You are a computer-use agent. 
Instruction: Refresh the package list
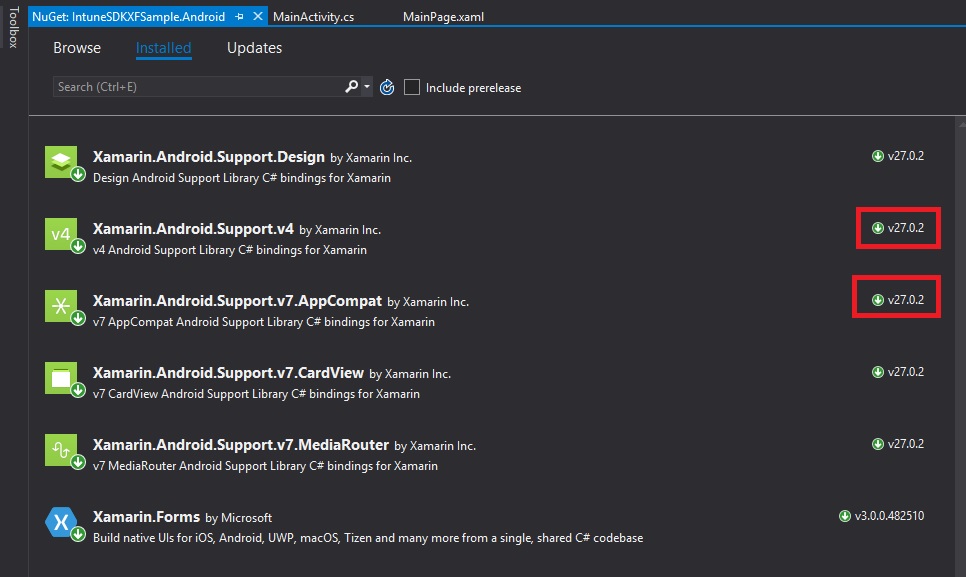coord(387,87)
